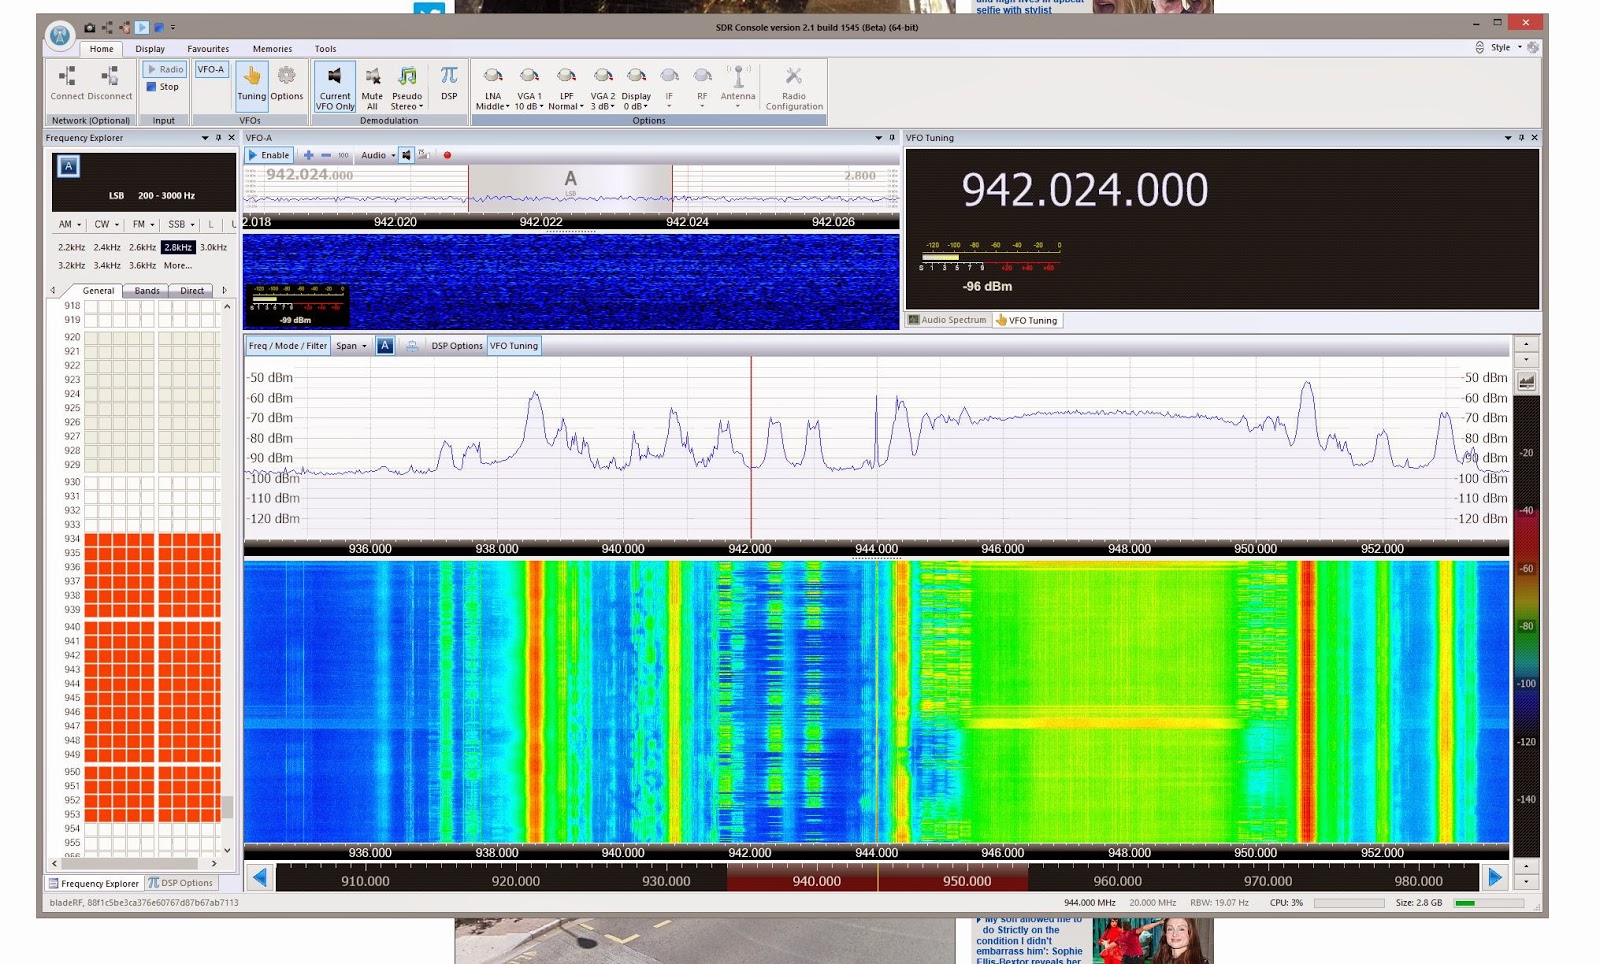1600x964 pixels.
Task: Open the Display 0 dB dropdown
Action: point(636,87)
